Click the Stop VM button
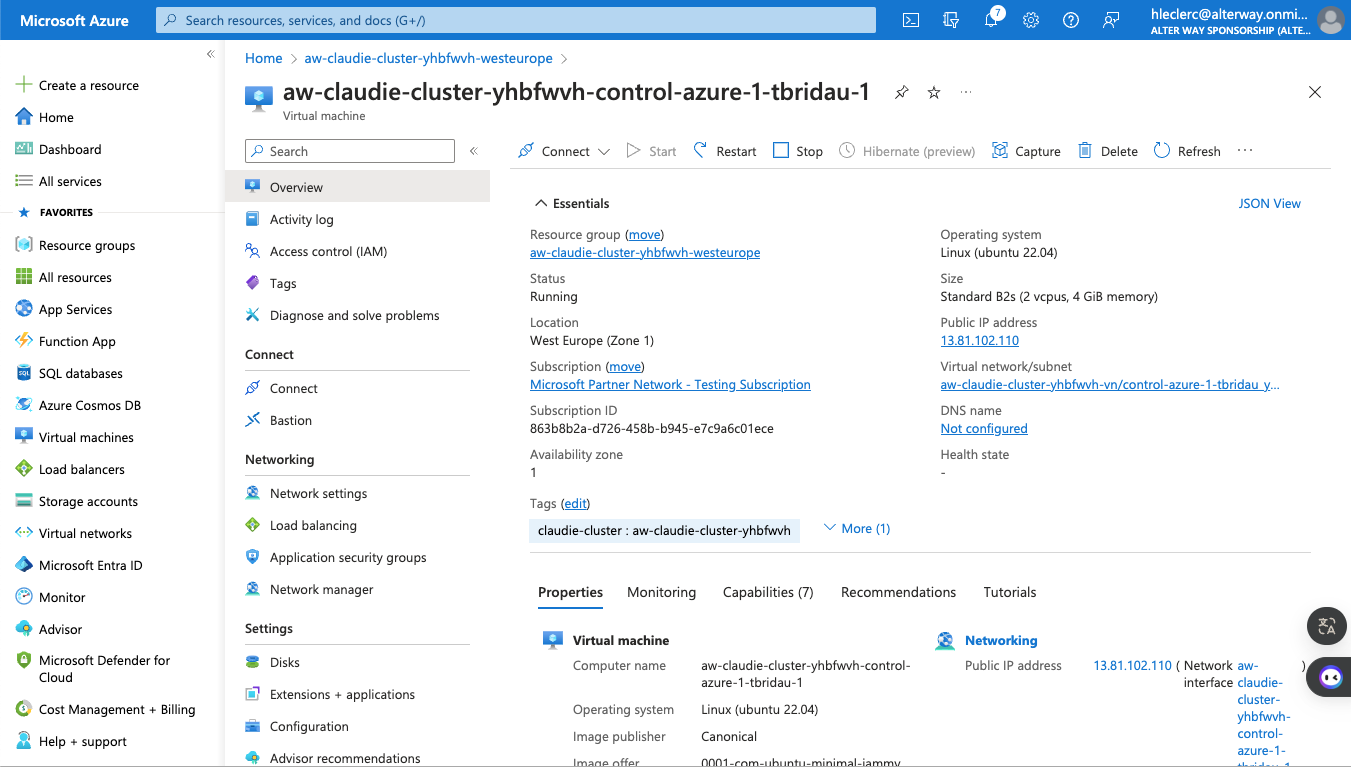 pyautogui.click(x=798, y=151)
